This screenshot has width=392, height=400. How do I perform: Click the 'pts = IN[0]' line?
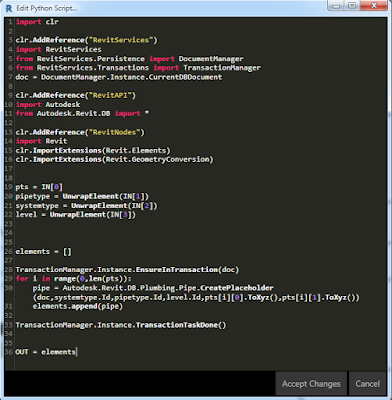click(x=39, y=187)
